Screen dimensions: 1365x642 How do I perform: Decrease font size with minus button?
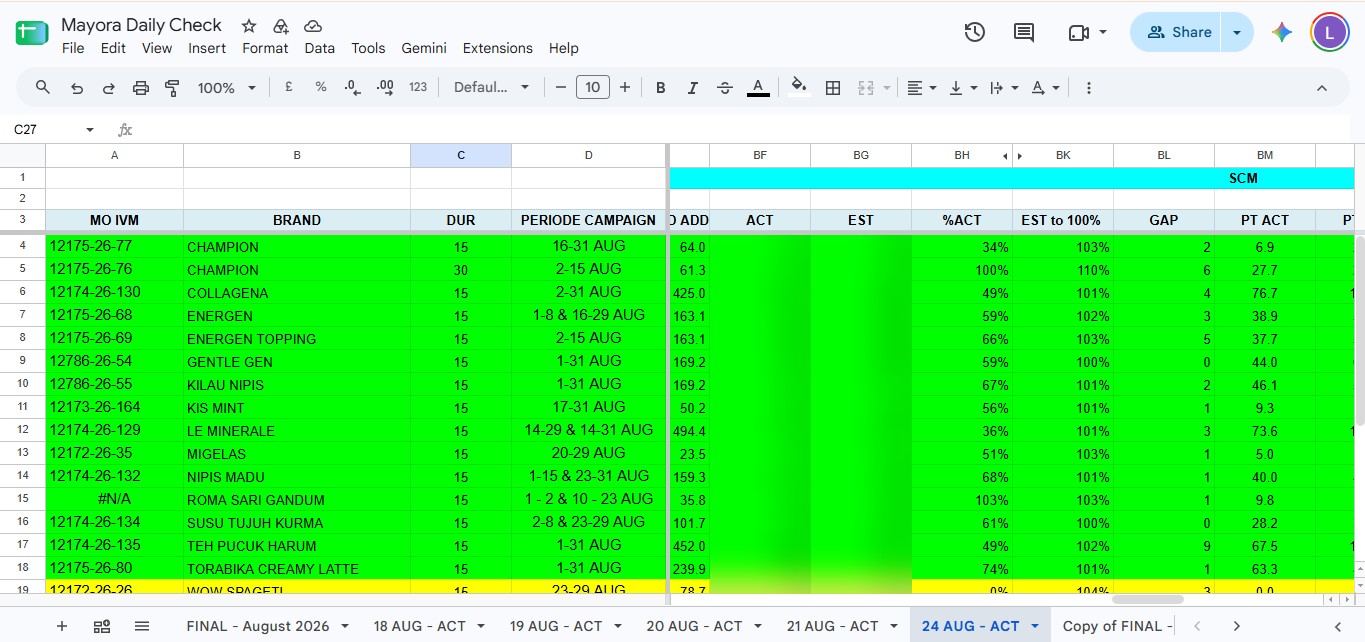pyautogui.click(x=561, y=88)
